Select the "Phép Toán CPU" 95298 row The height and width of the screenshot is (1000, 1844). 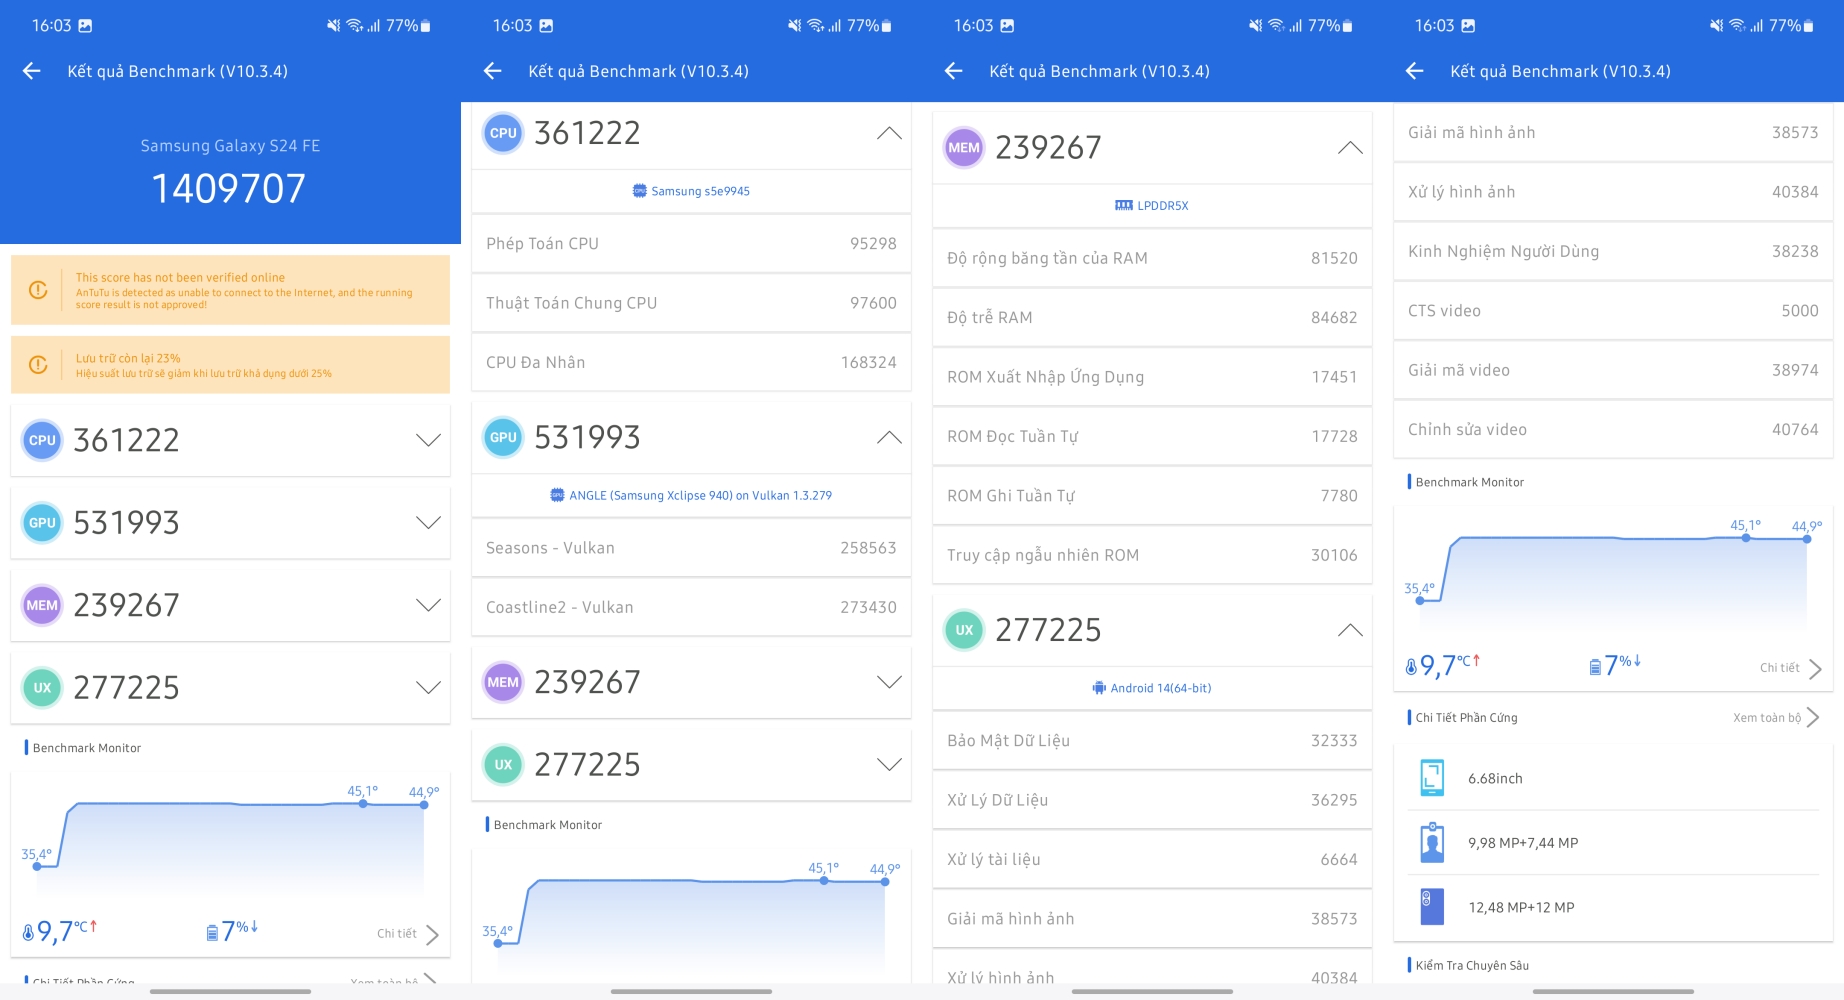coord(691,244)
